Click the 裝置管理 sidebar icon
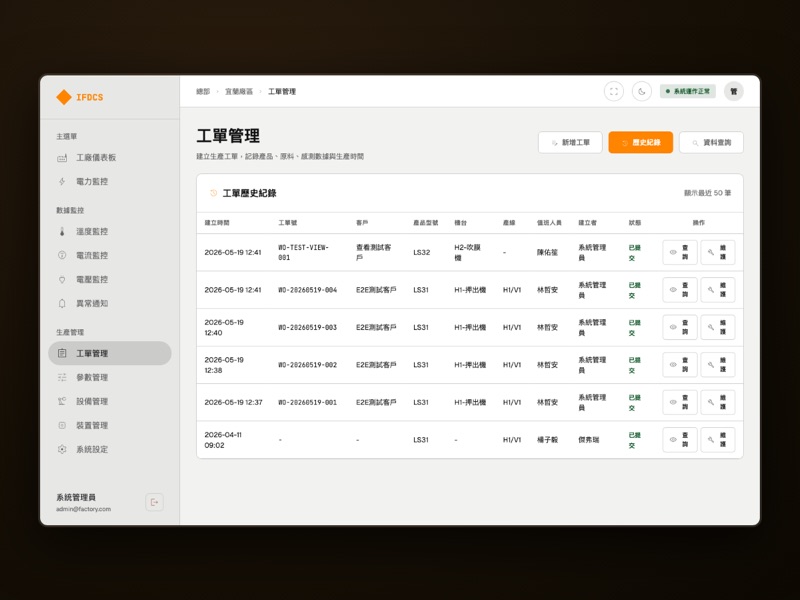Image resolution: width=800 pixels, height=600 pixels. (x=62, y=426)
